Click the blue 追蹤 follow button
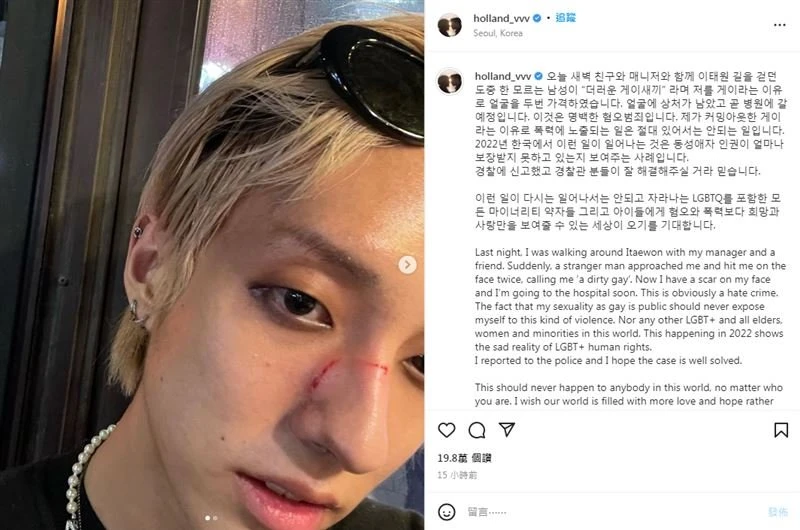Screen dimensions: 800x530 click(565, 18)
